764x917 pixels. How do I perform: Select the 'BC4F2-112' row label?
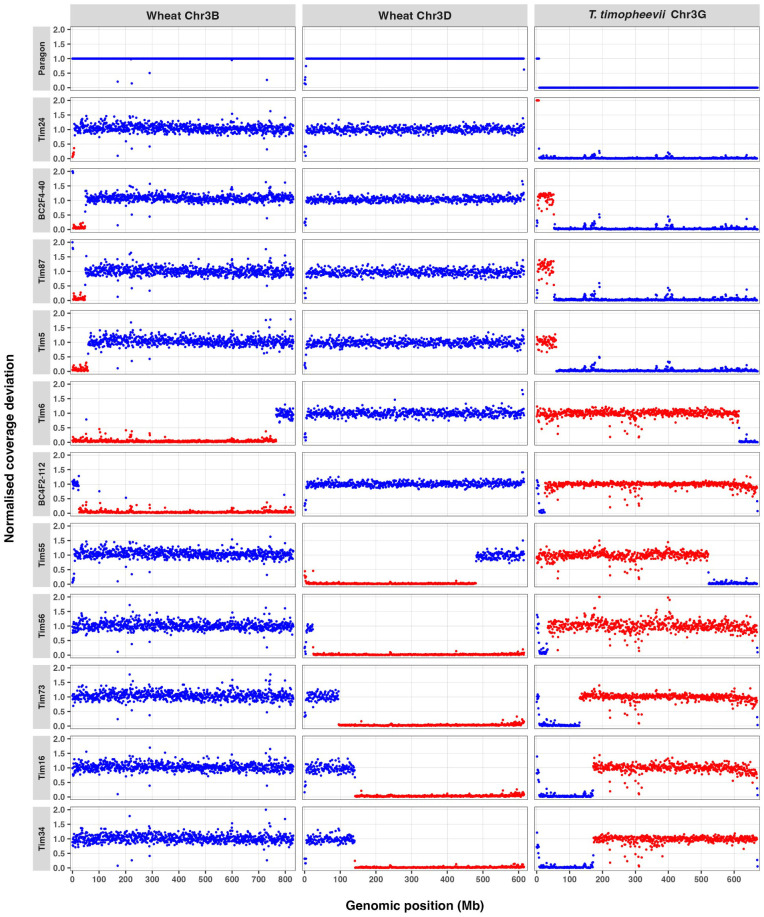43,484
